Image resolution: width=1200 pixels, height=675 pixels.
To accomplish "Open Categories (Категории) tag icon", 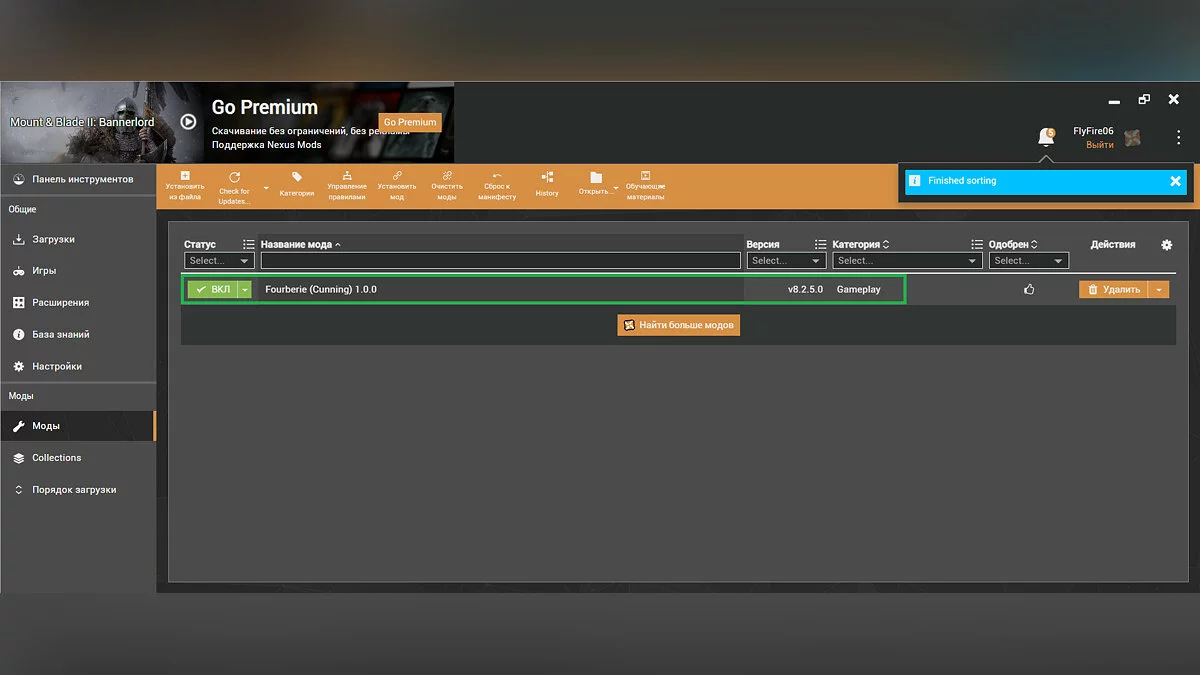I will tap(297, 177).
